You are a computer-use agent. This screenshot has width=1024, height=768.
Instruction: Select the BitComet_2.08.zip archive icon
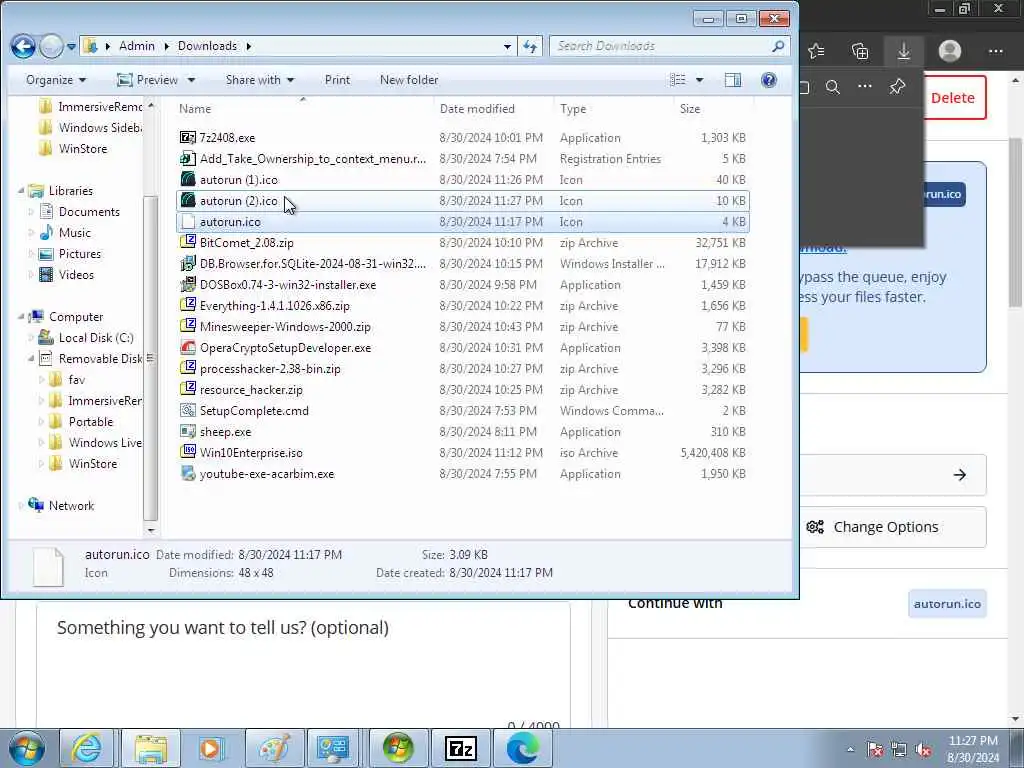tap(188, 242)
